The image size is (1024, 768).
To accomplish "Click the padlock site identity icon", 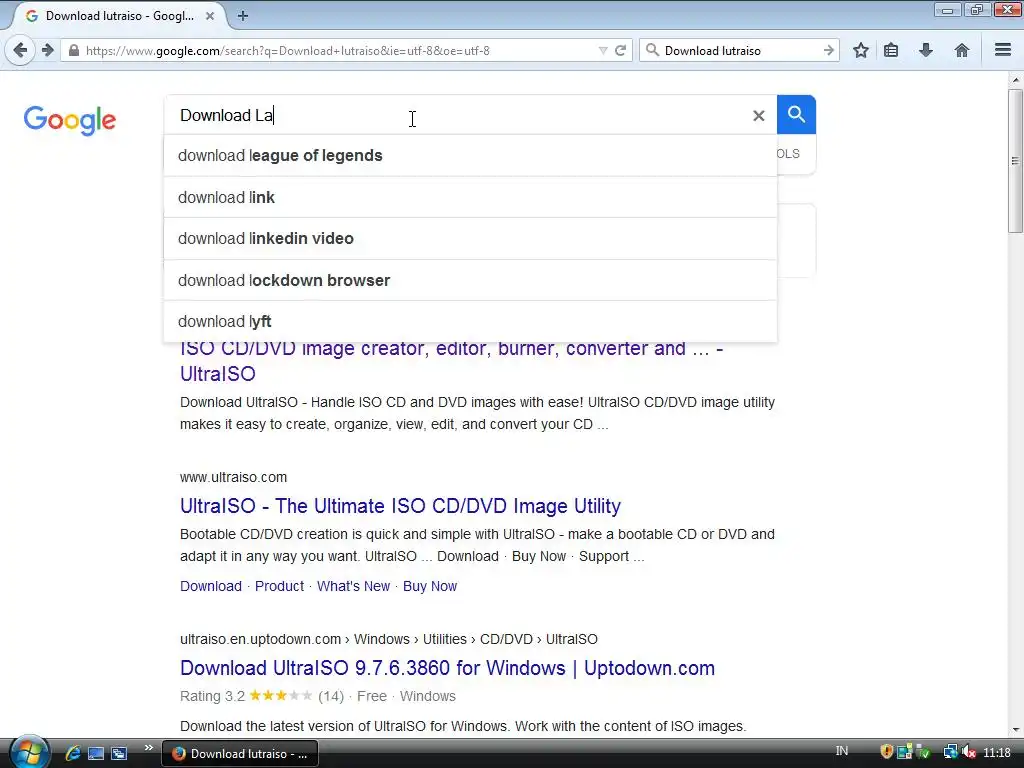I will 74,50.
